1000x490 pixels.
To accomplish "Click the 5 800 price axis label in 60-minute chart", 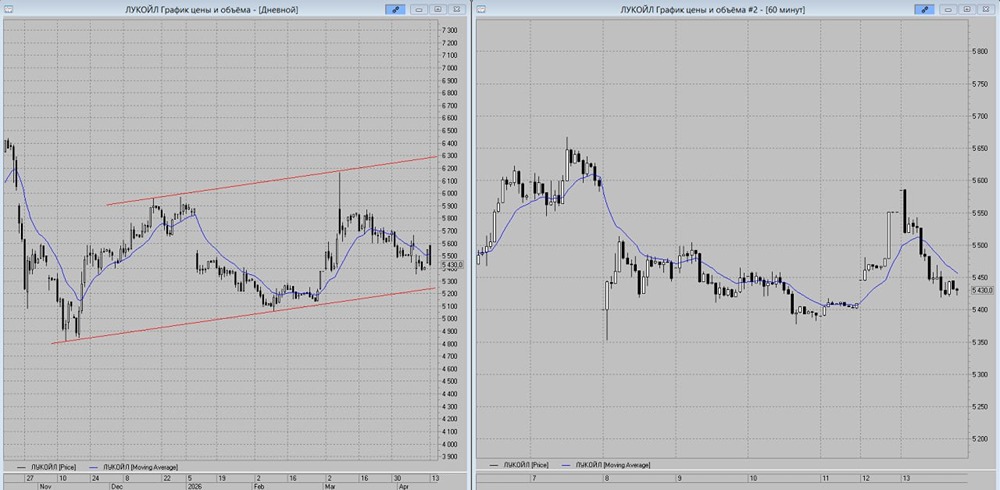I will (x=979, y=51).
